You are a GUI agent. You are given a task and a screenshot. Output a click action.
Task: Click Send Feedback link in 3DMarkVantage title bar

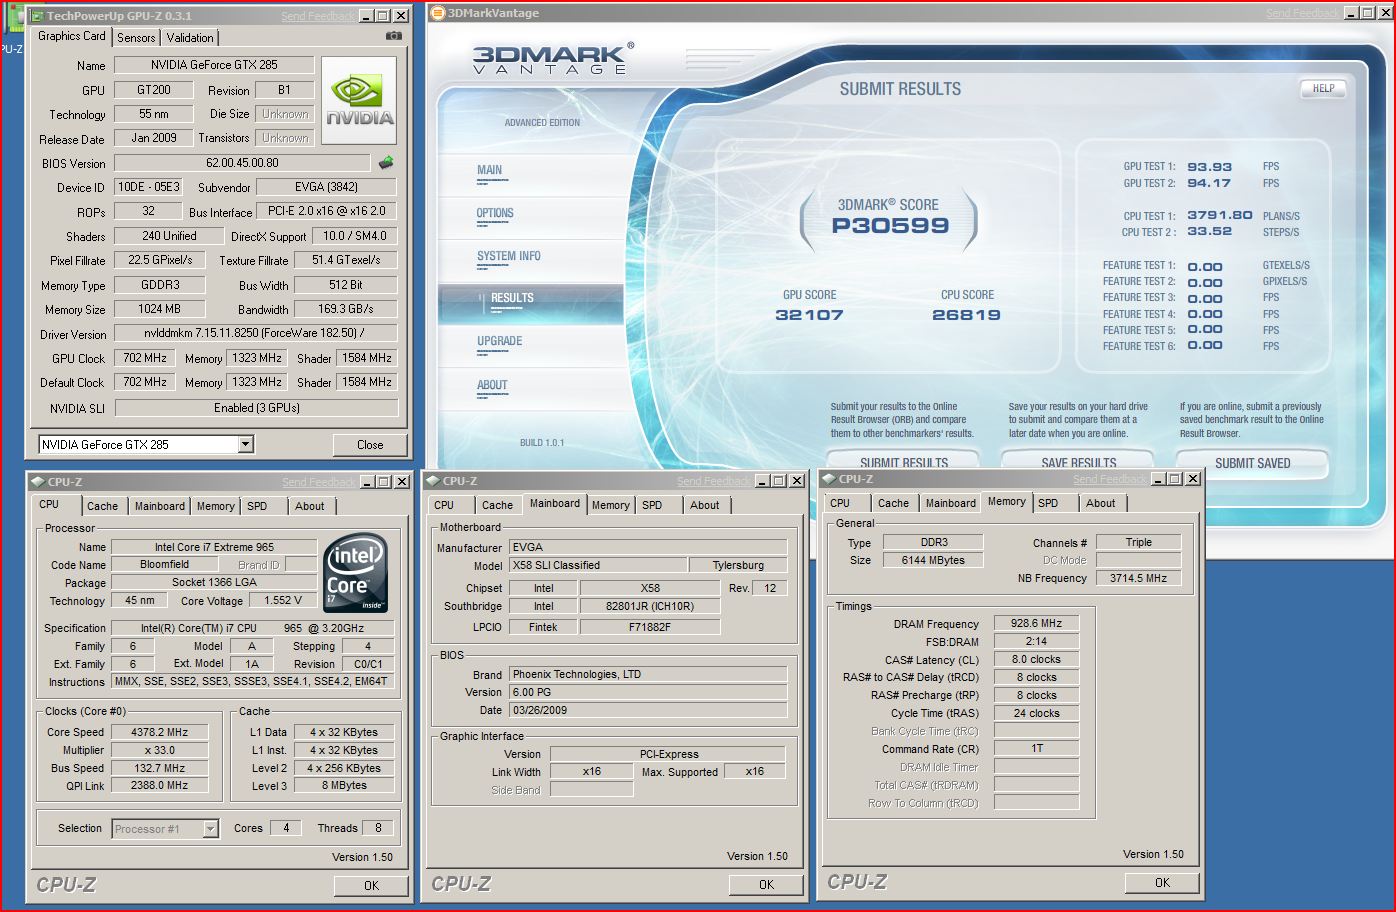(x=1302, y=13)
